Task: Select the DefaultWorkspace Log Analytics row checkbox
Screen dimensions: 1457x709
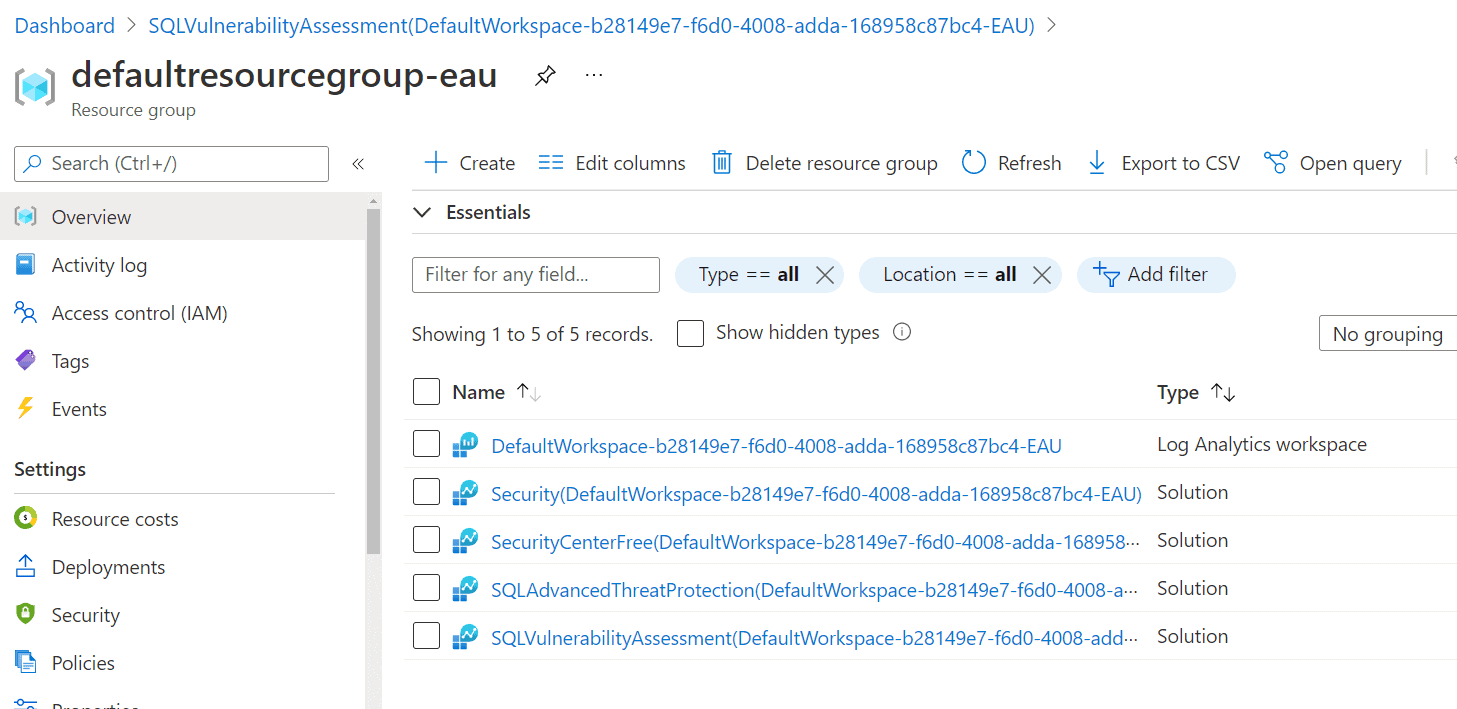Action: tap(427, 444)
